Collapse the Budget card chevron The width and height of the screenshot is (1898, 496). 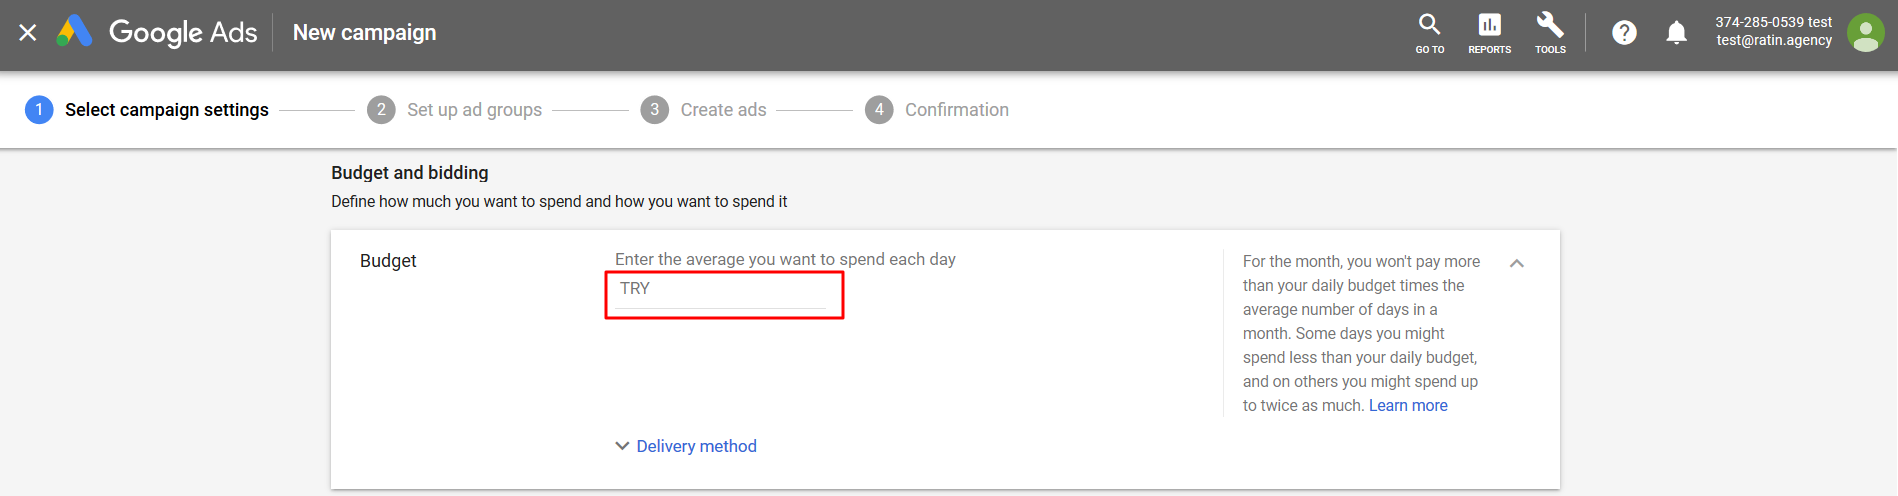pos(1516,263)
